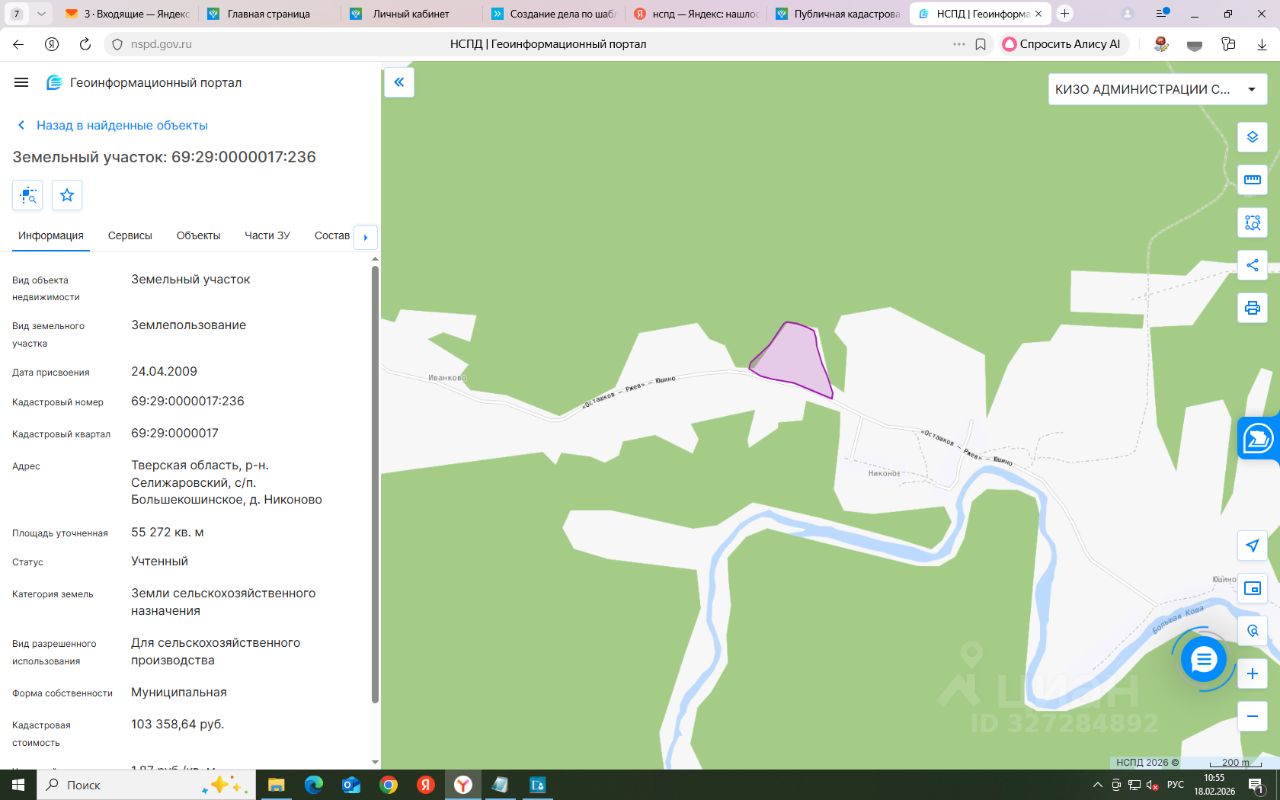Open the chat support bubble
This screenshot has height=800, width=1280.
pos(1203,659)
